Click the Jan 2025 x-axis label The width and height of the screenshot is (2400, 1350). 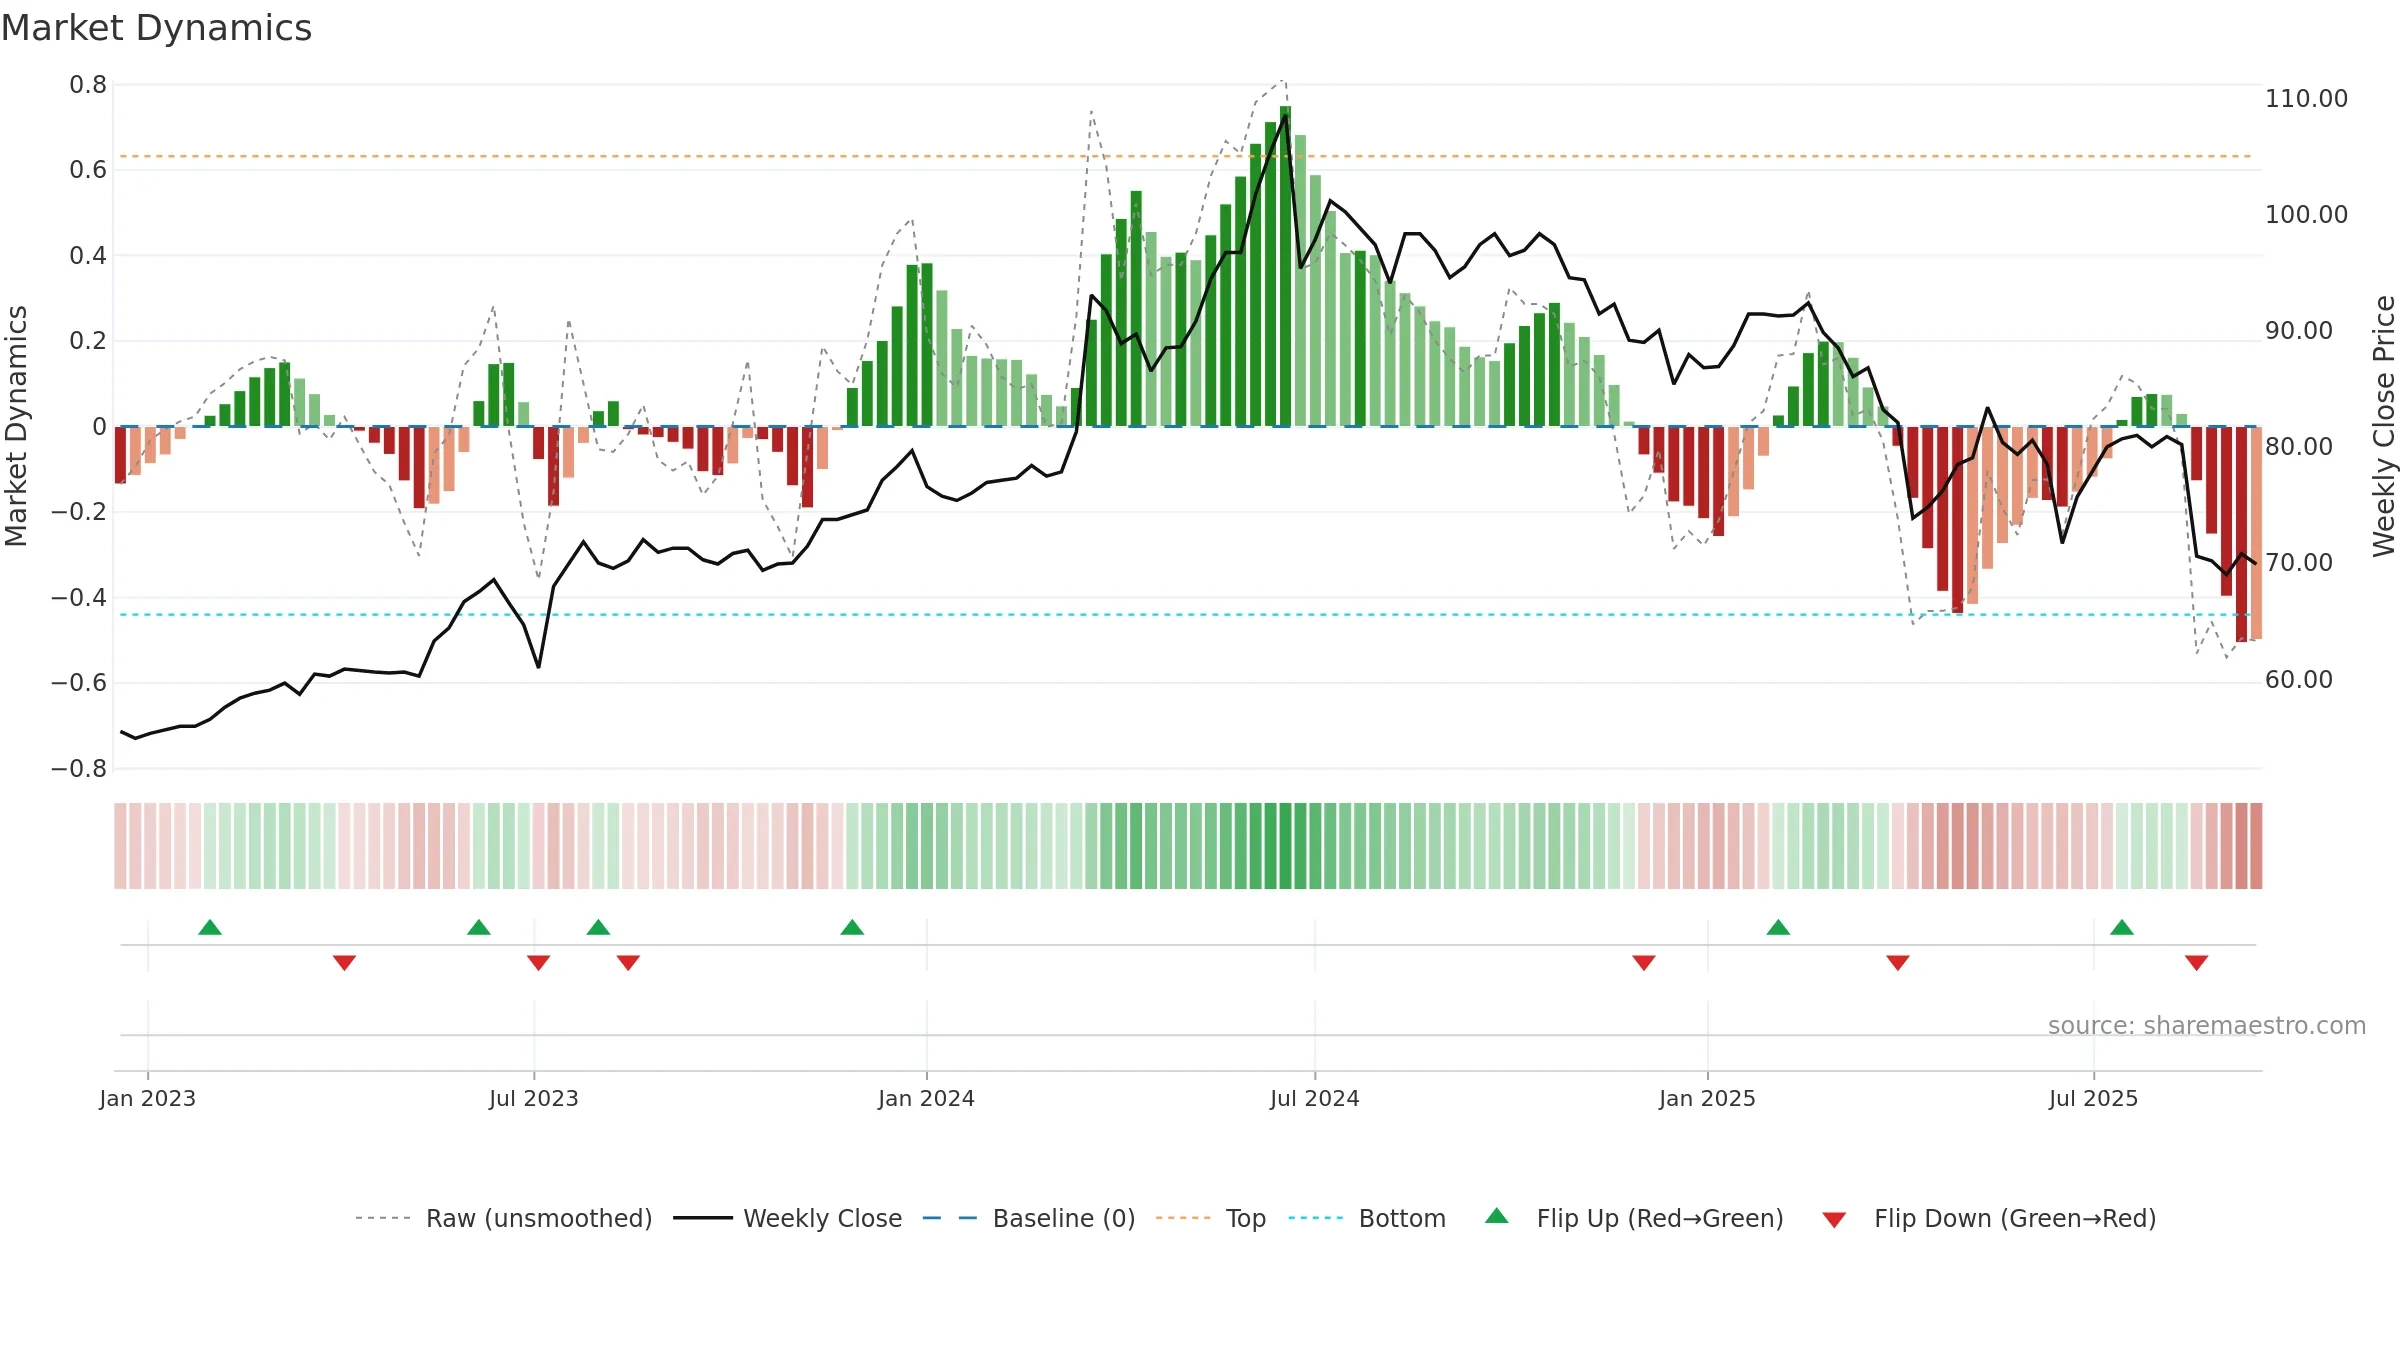[1707, 1098]
